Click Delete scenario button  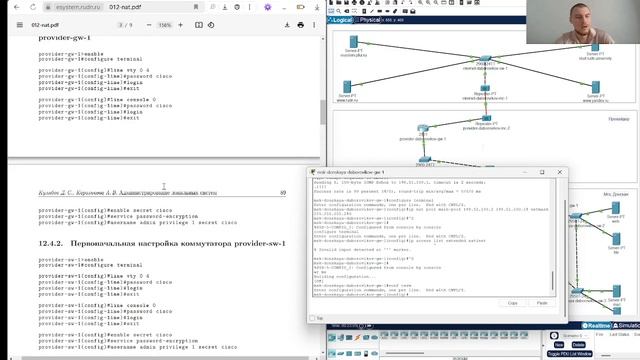coord(578,345)
